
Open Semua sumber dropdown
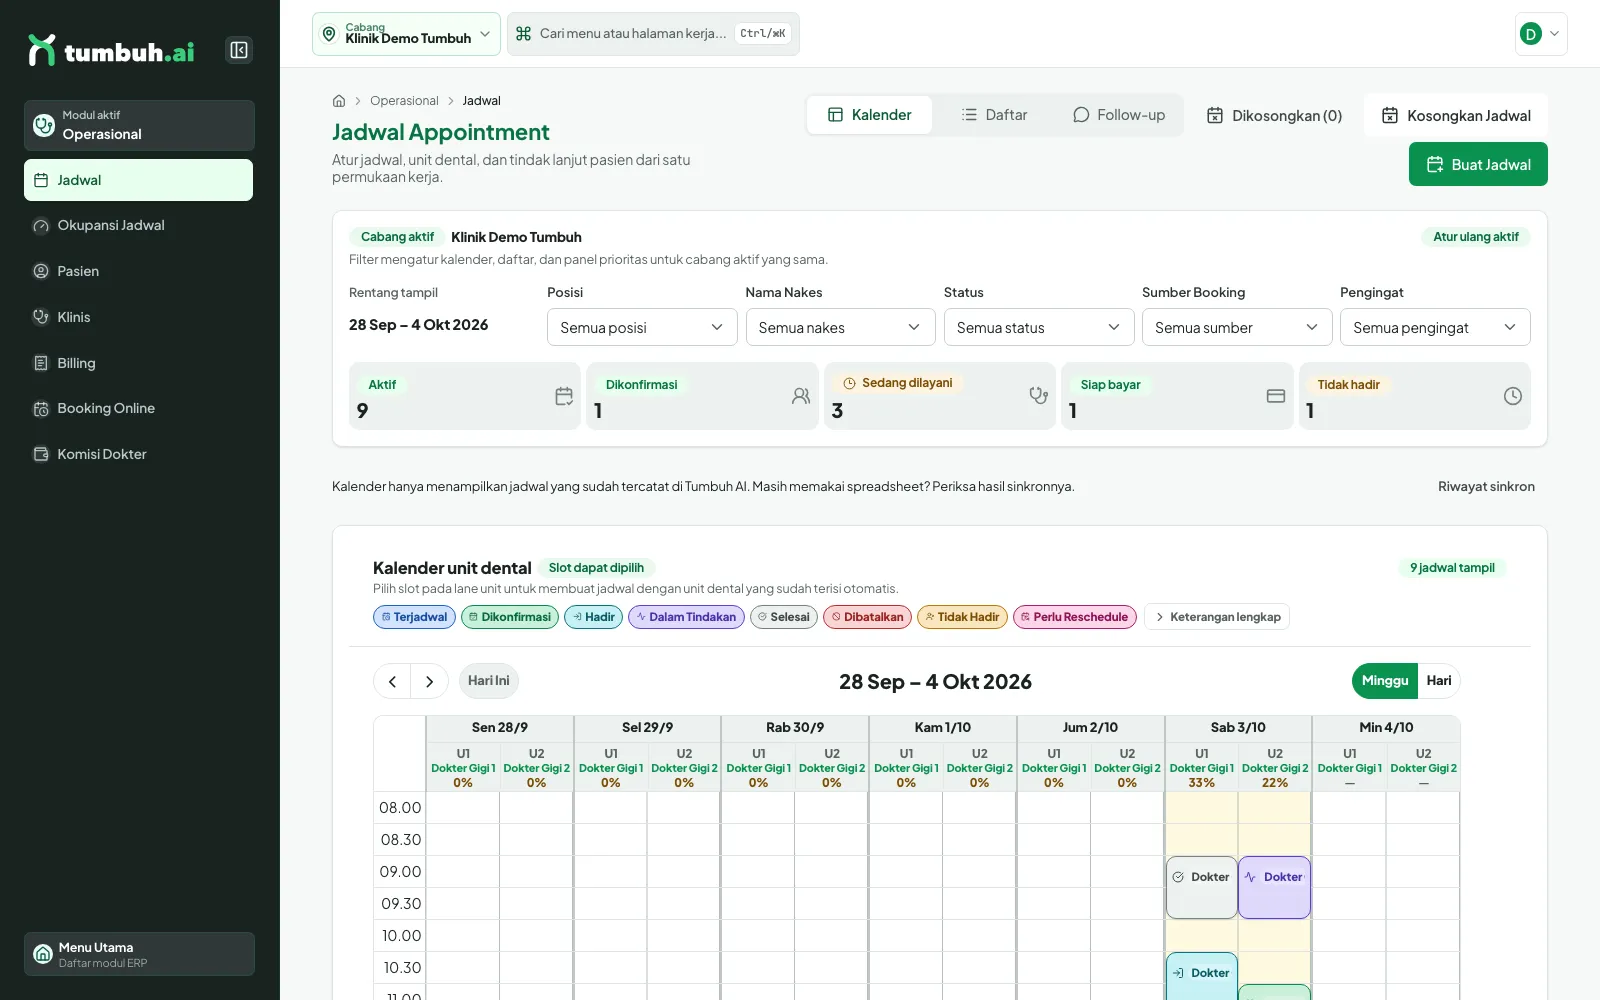(1237, 327)
